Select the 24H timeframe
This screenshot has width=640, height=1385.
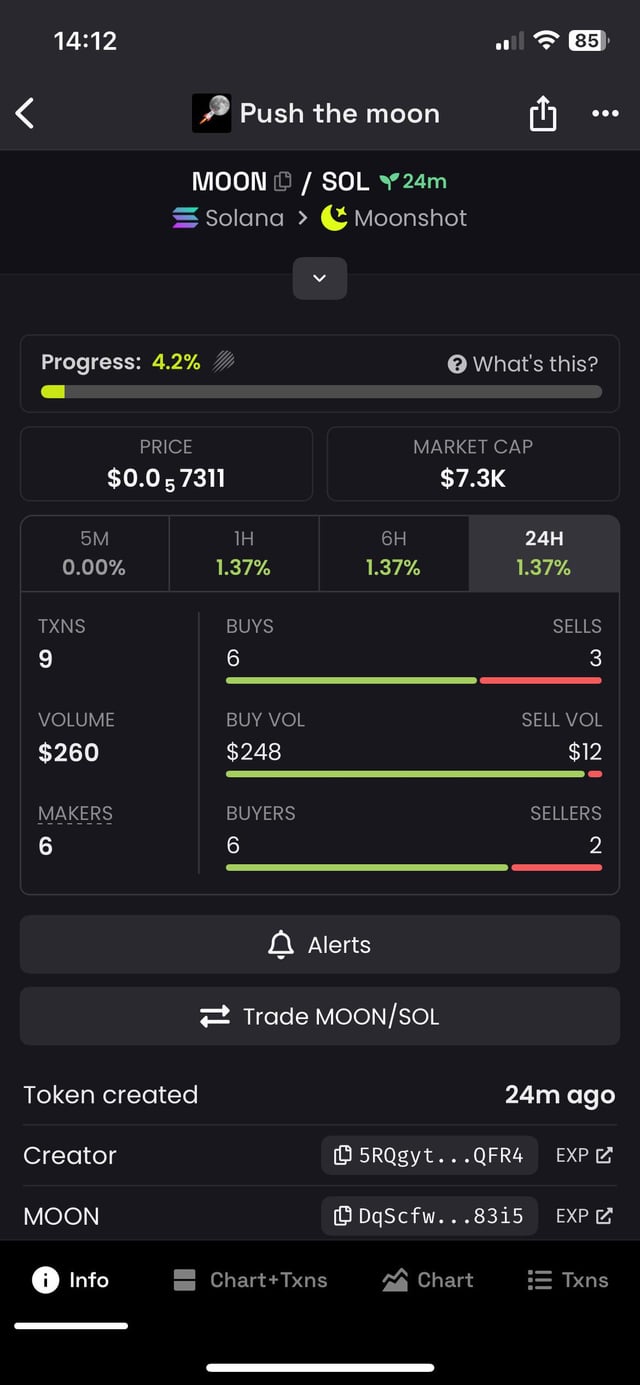pos(543,553)
